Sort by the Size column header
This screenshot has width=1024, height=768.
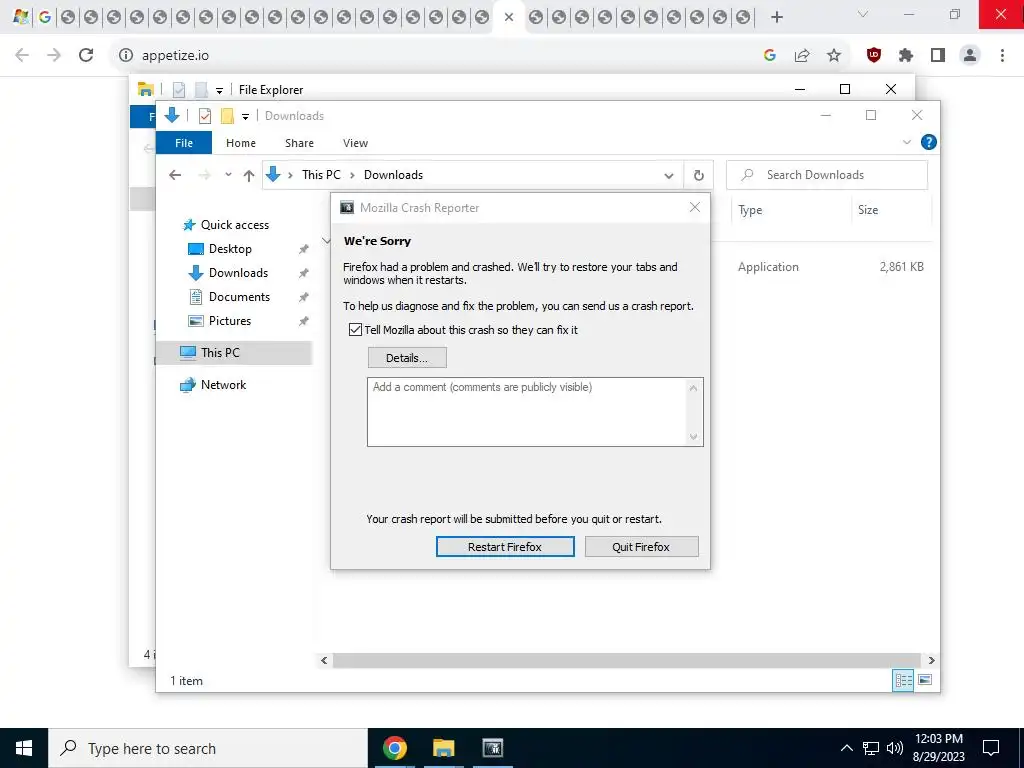pyautogui.click(x=868, y=210)
